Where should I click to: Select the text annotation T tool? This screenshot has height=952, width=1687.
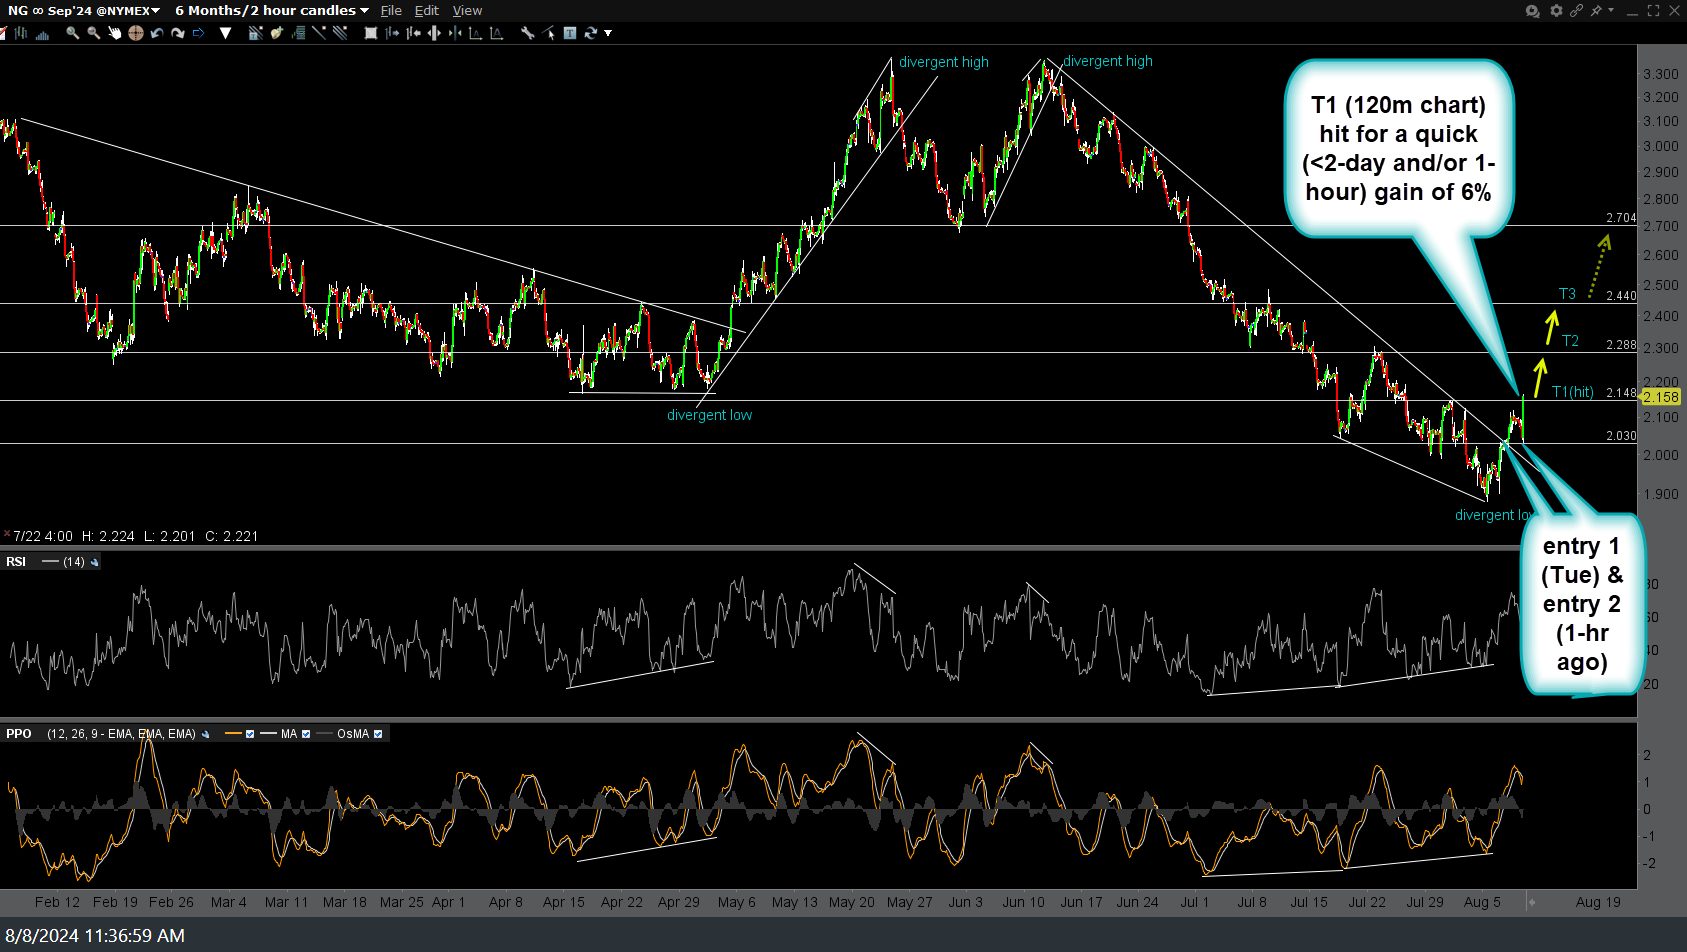pos(570,33)
